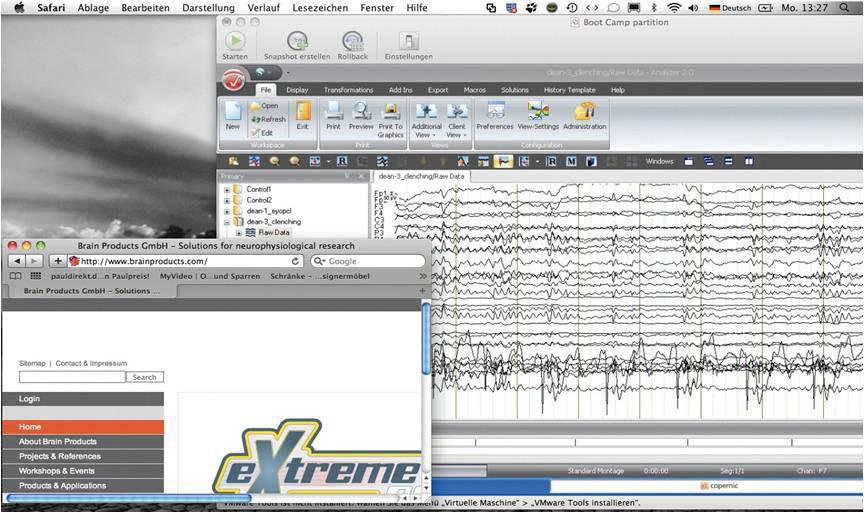
Task: Click the Spotlight magnifier in menu bar
Action: [844, 8]
